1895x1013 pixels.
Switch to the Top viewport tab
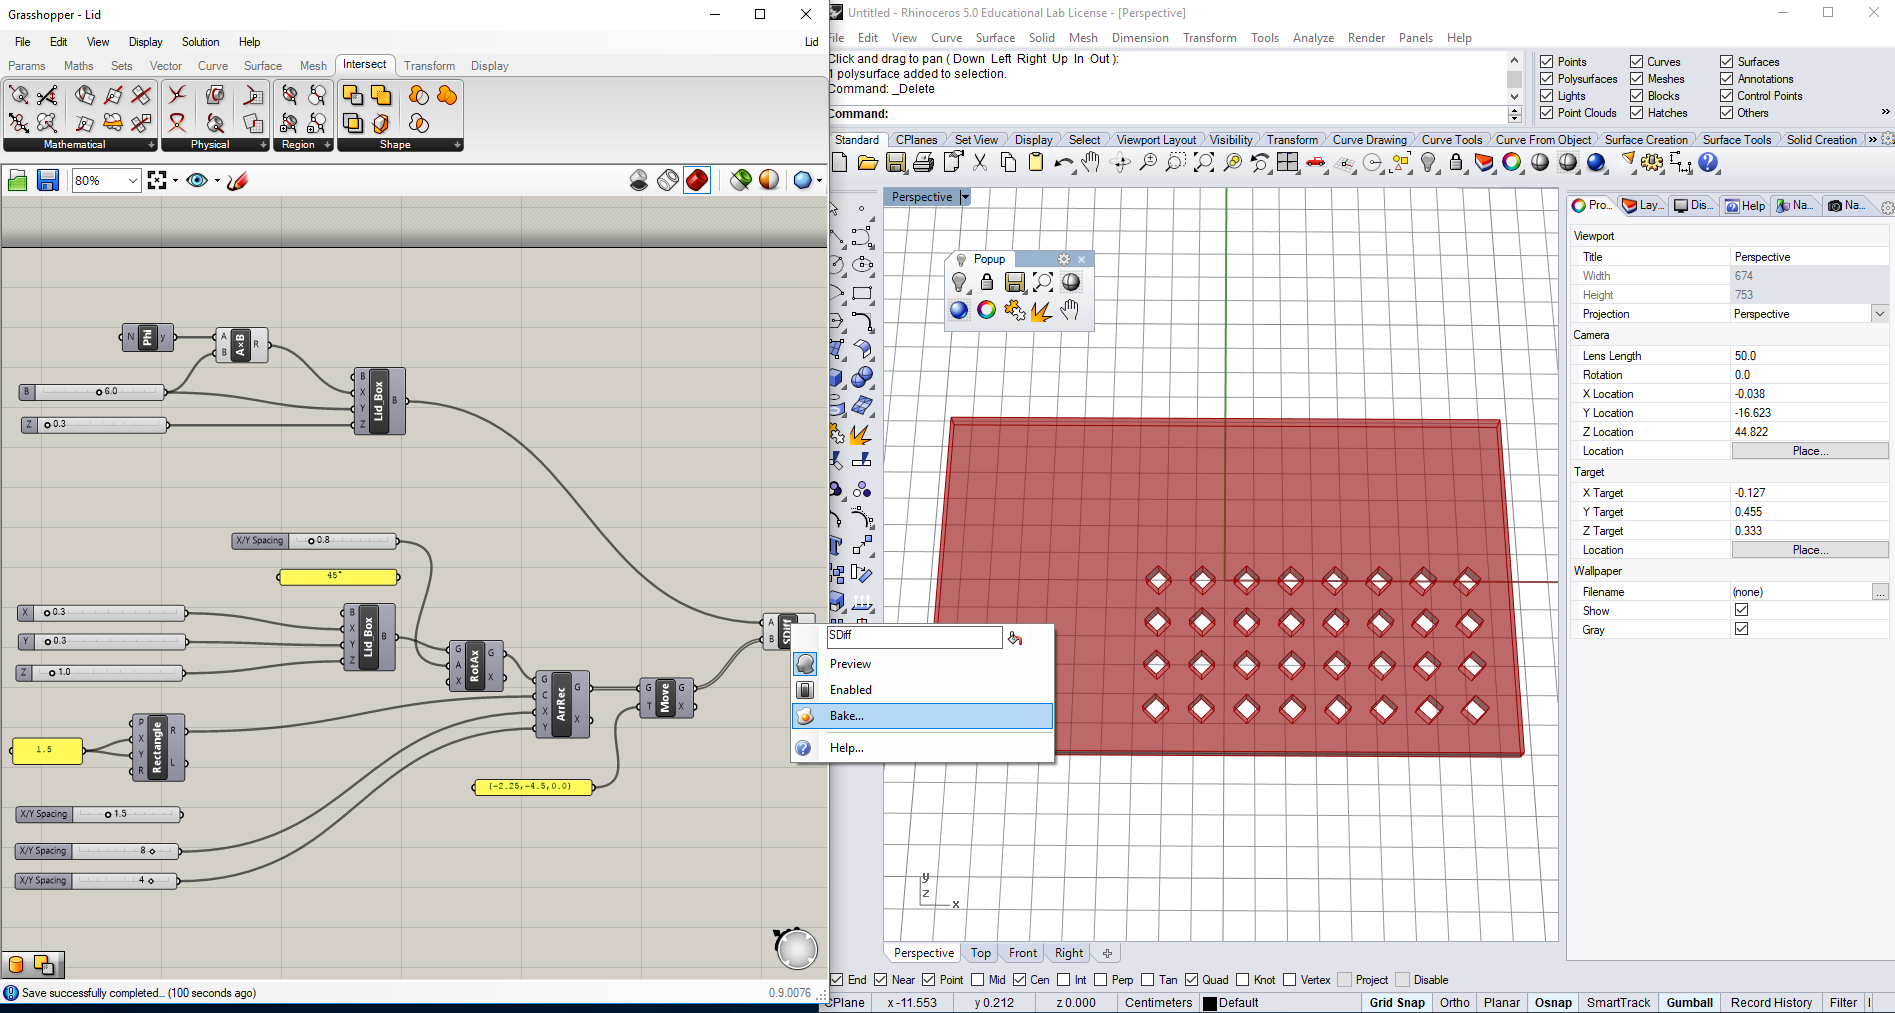(981, 953)
